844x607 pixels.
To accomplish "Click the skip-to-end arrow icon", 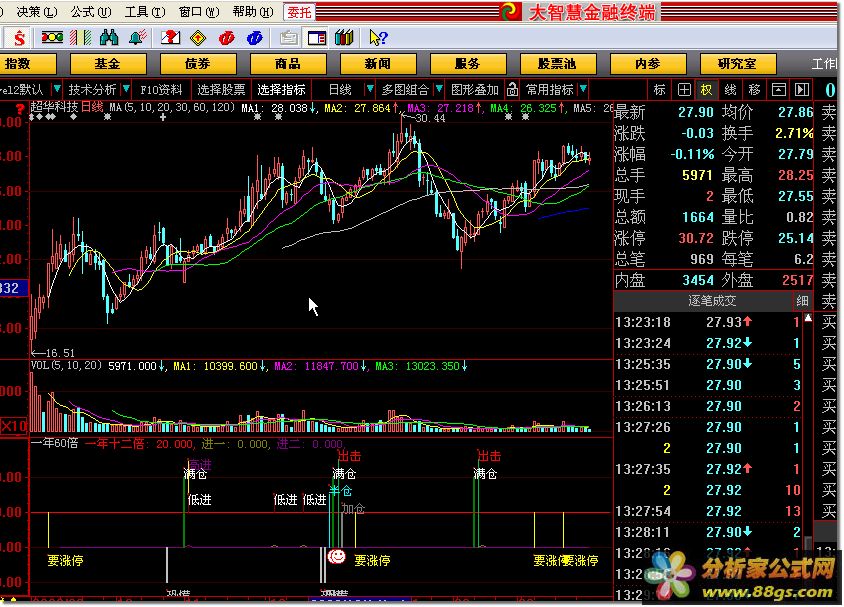I will click(802, 89).
